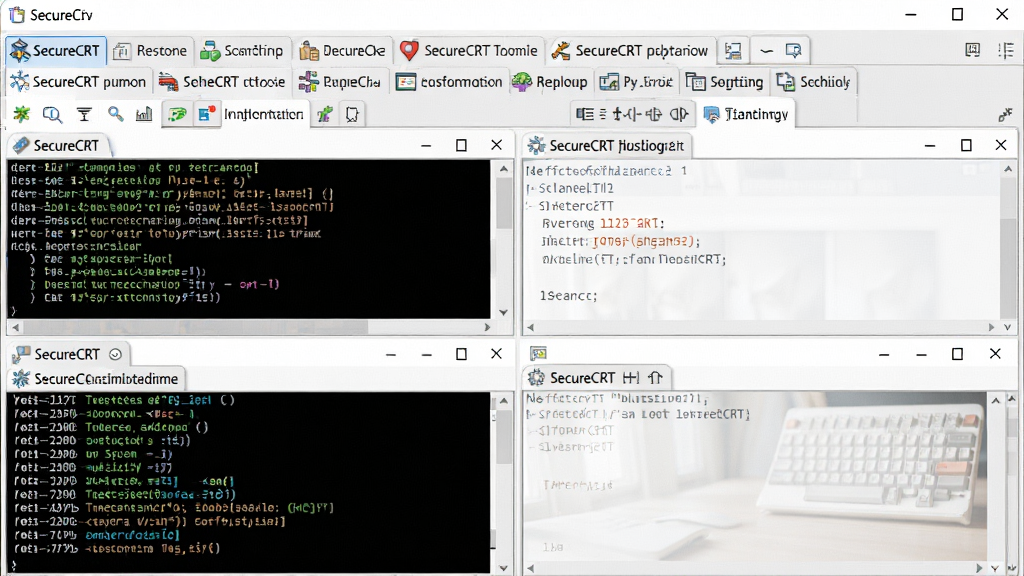The image size is (1024, 576).
Task: Click scroll-up arrow of bottom-right pane
Action: point(996,400)
